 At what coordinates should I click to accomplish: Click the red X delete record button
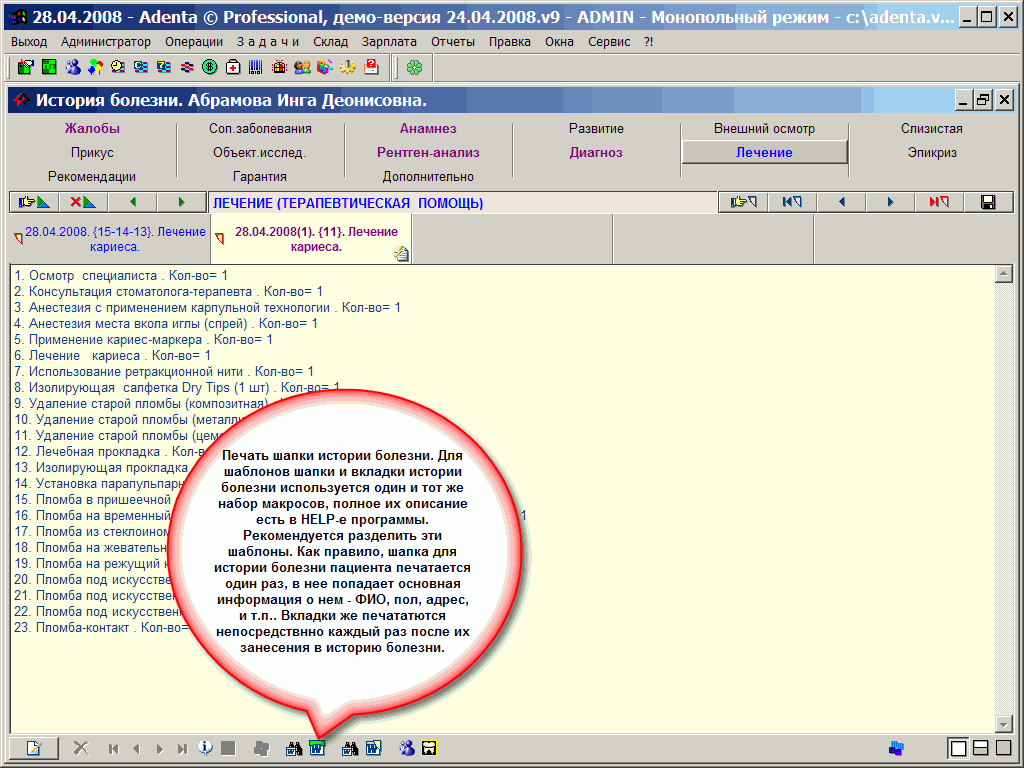coord(81,202)
